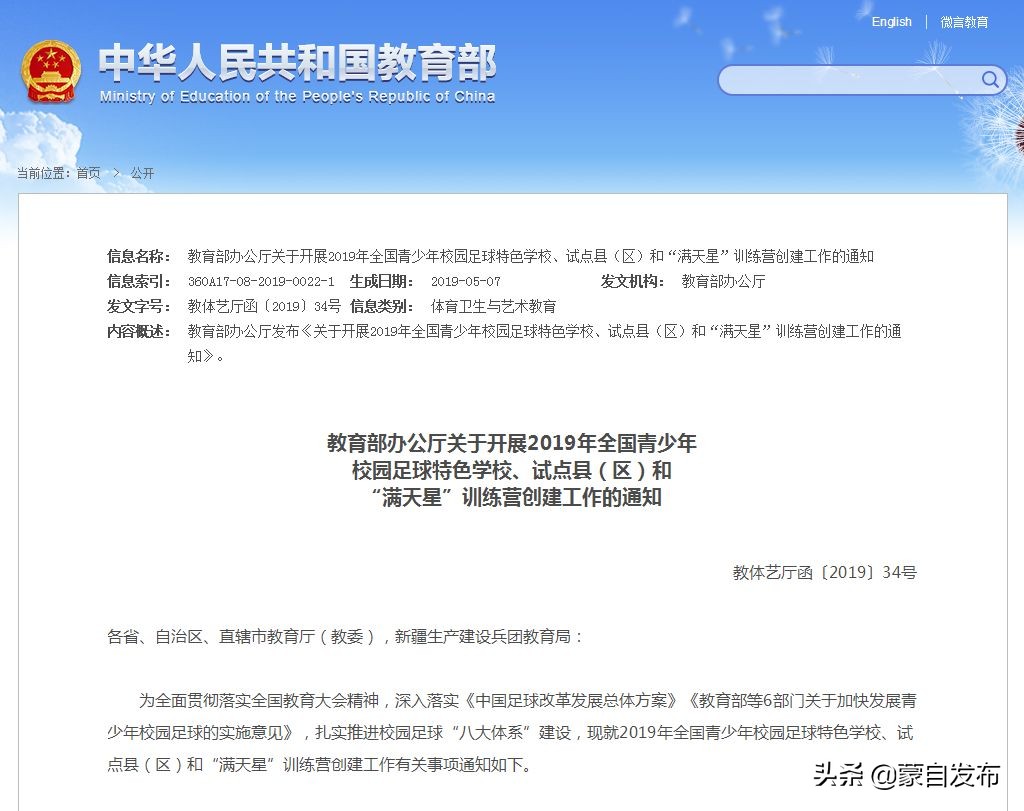
Task: Click the national emblem logo
Action: pos(51,72)
